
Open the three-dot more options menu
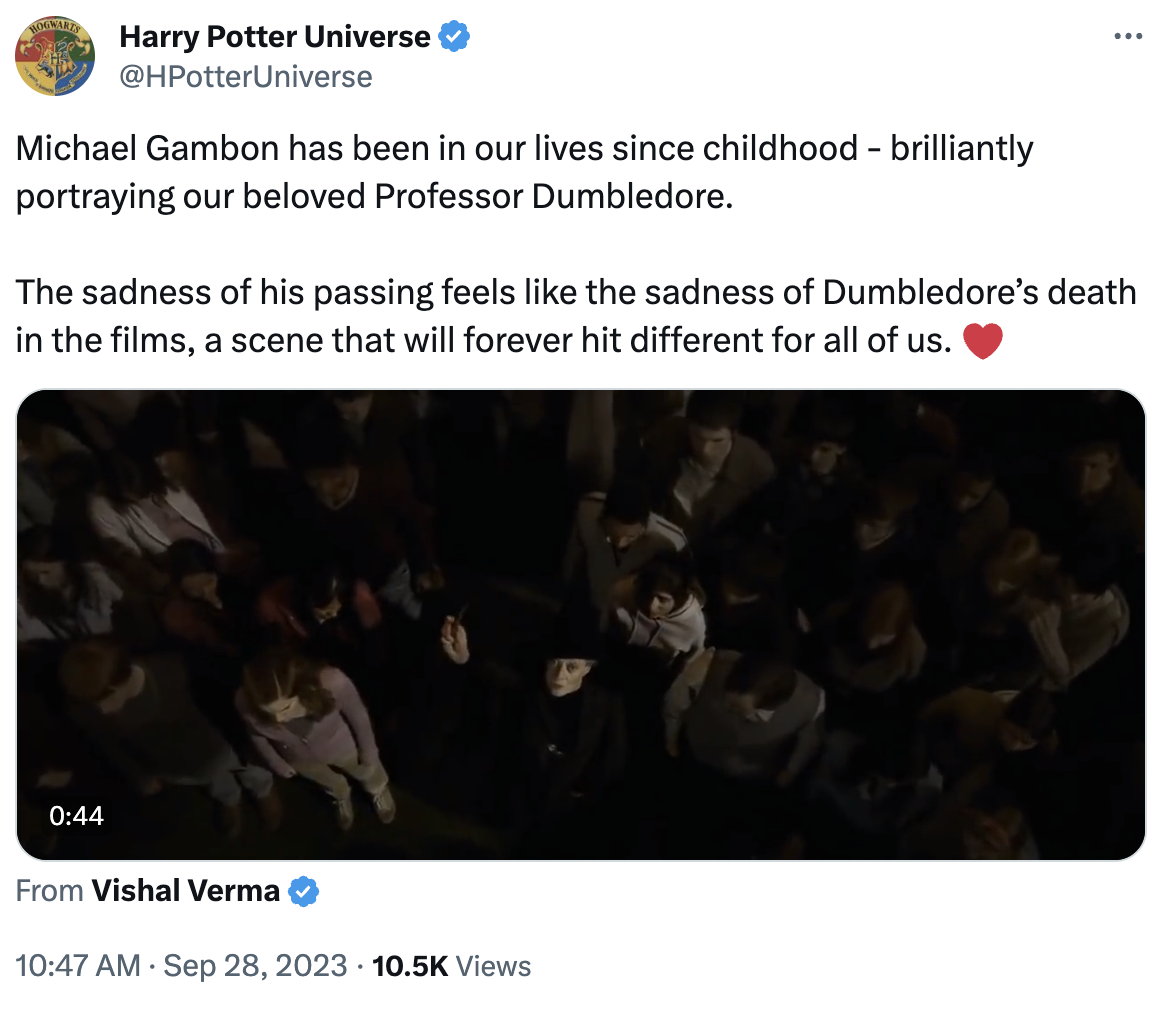coord(1127,36)
